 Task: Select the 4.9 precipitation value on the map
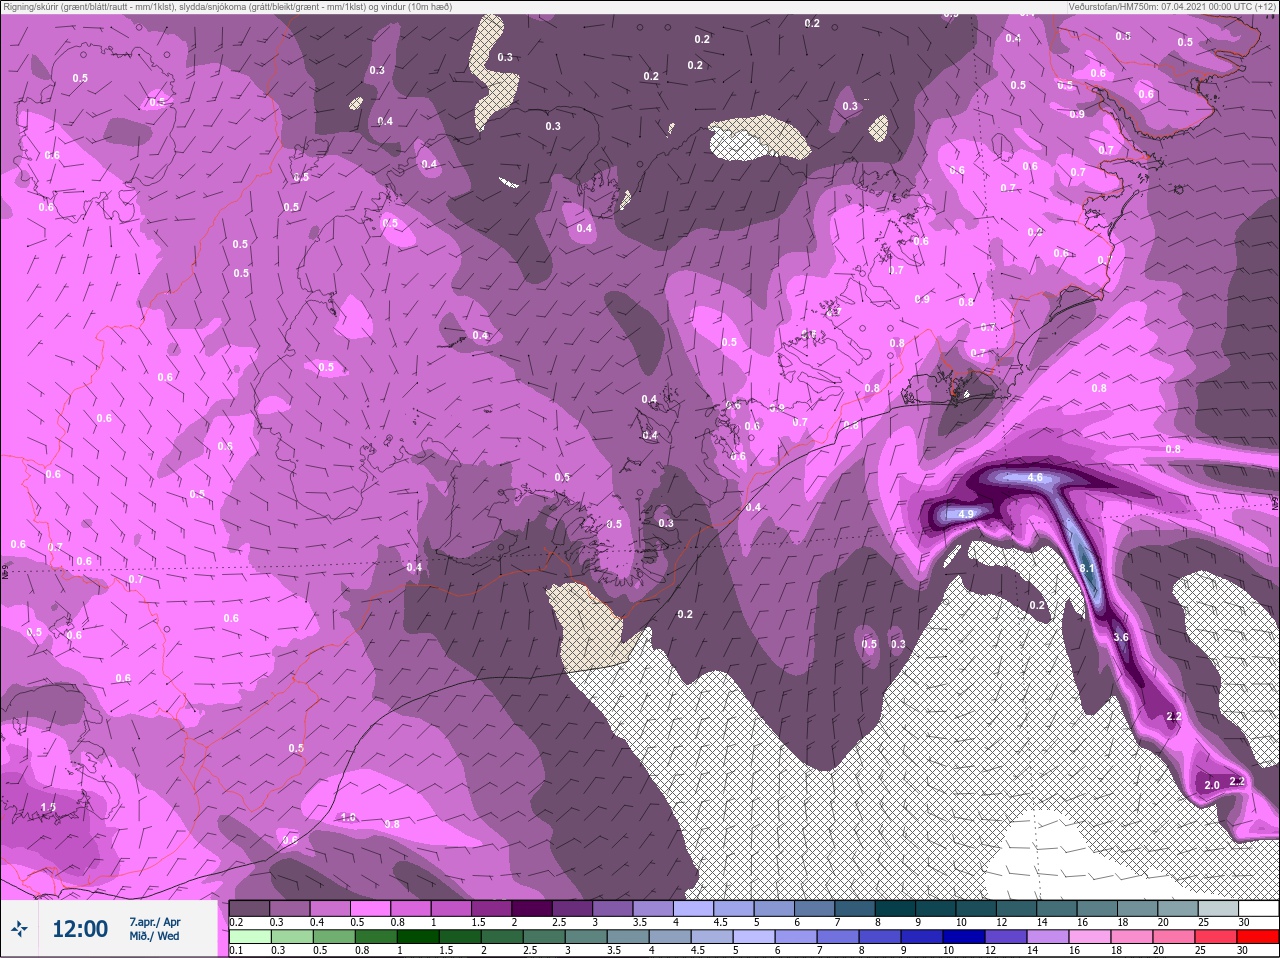tap(966, 514)
